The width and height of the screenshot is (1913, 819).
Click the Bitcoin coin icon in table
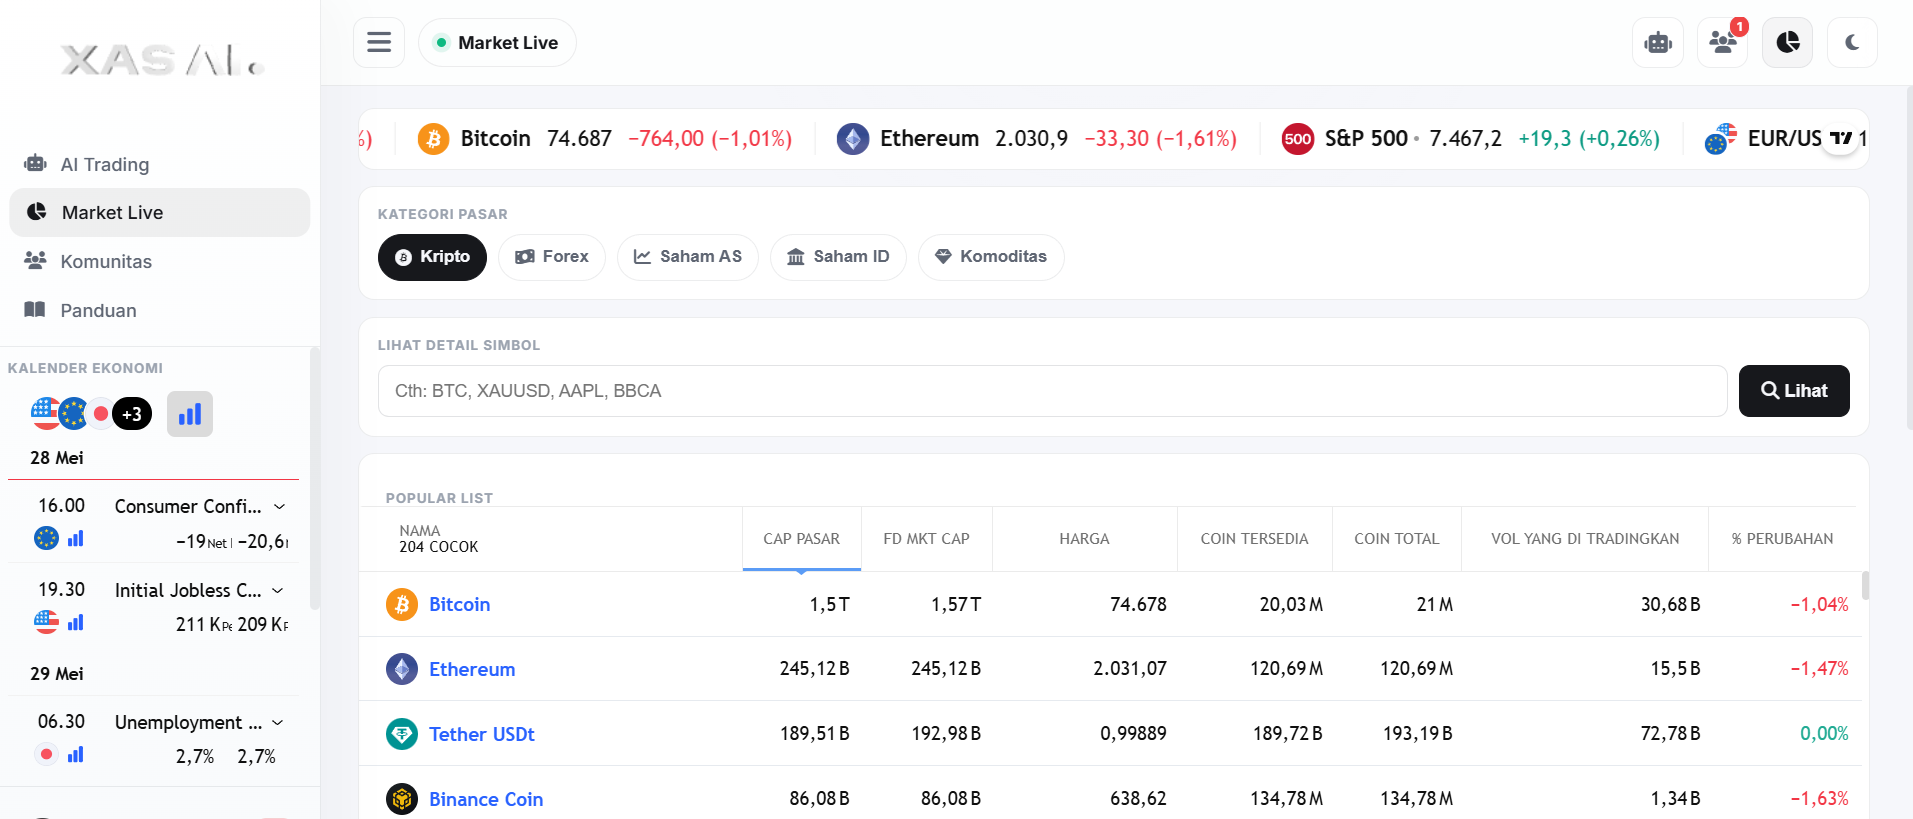pos(402,604)
